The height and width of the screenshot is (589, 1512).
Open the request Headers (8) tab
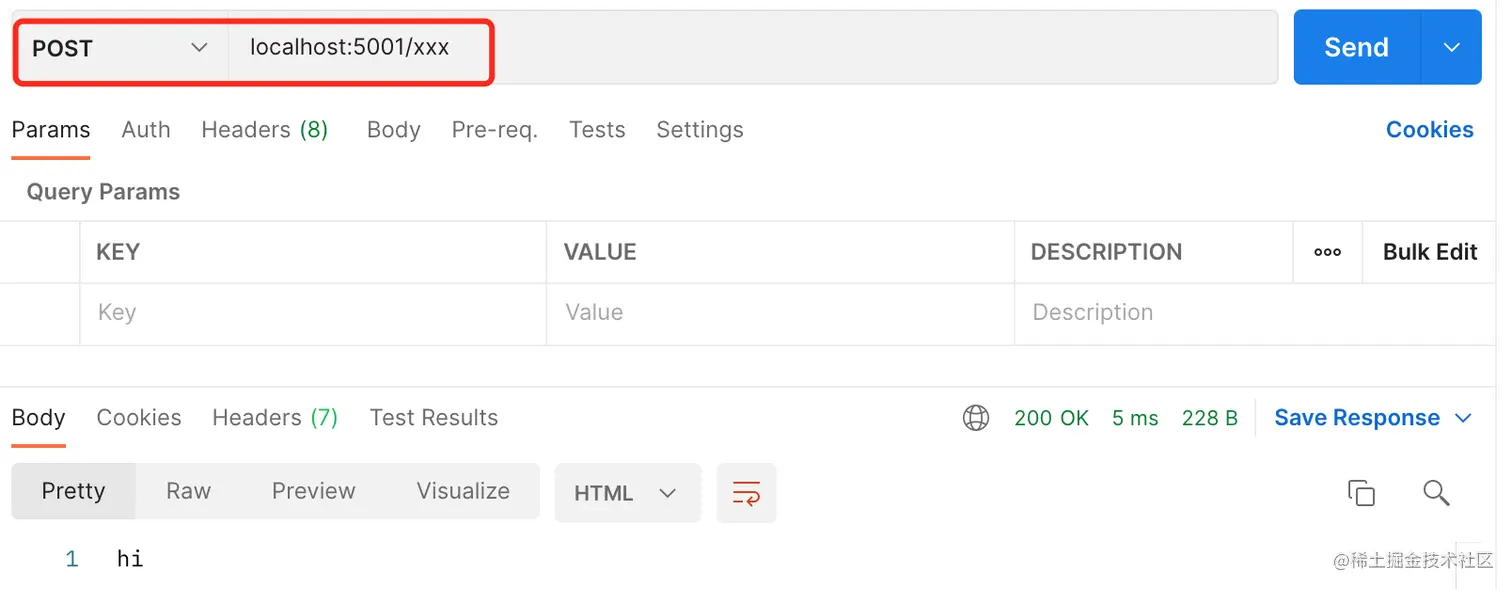pyautogui.click(x=264, y=130)
